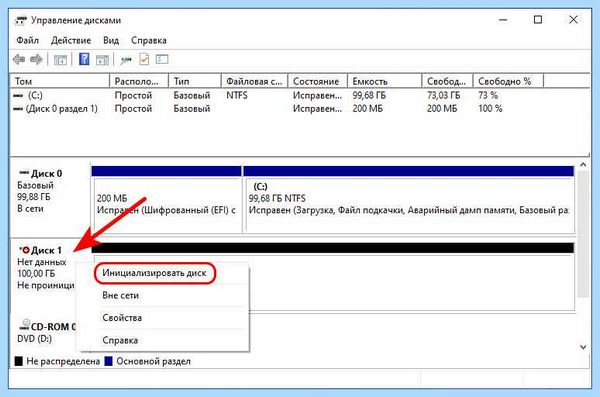The width and height of the screenshot is (600, 397).
Task: Click the drive icon beside (C:) volume row
Action: pyautogui.click(x=18, y=96)
